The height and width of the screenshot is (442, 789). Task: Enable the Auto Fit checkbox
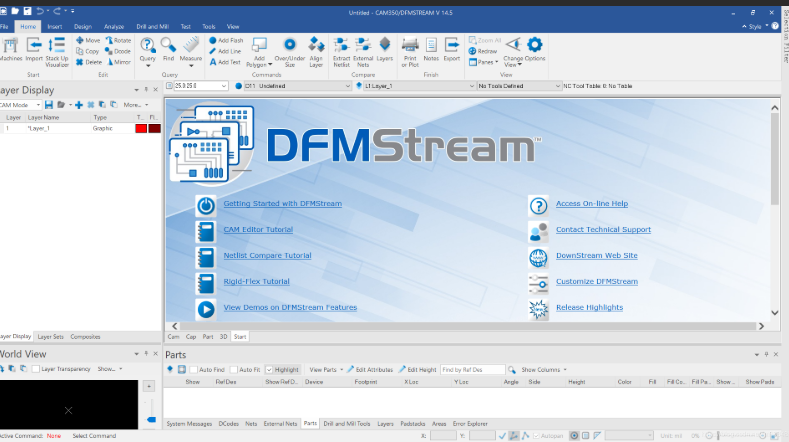point(233,370)
